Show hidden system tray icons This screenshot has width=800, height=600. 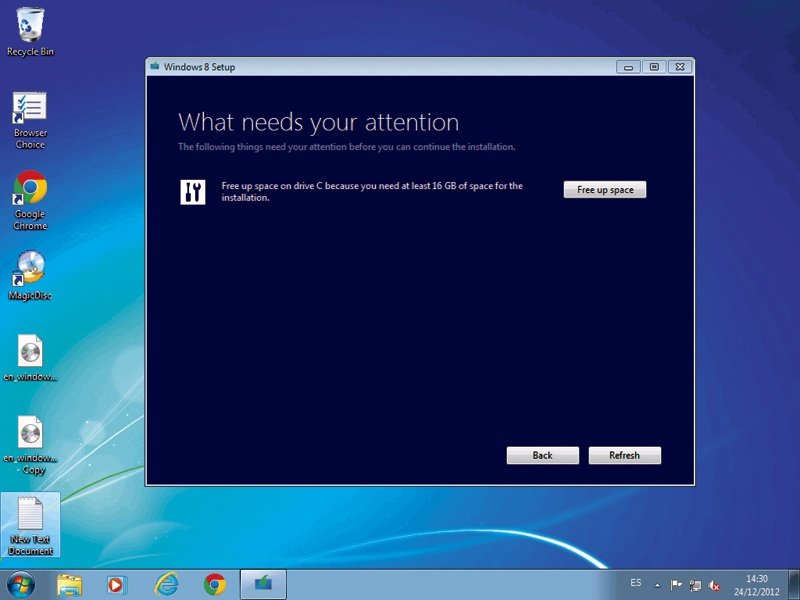[657, 585]
